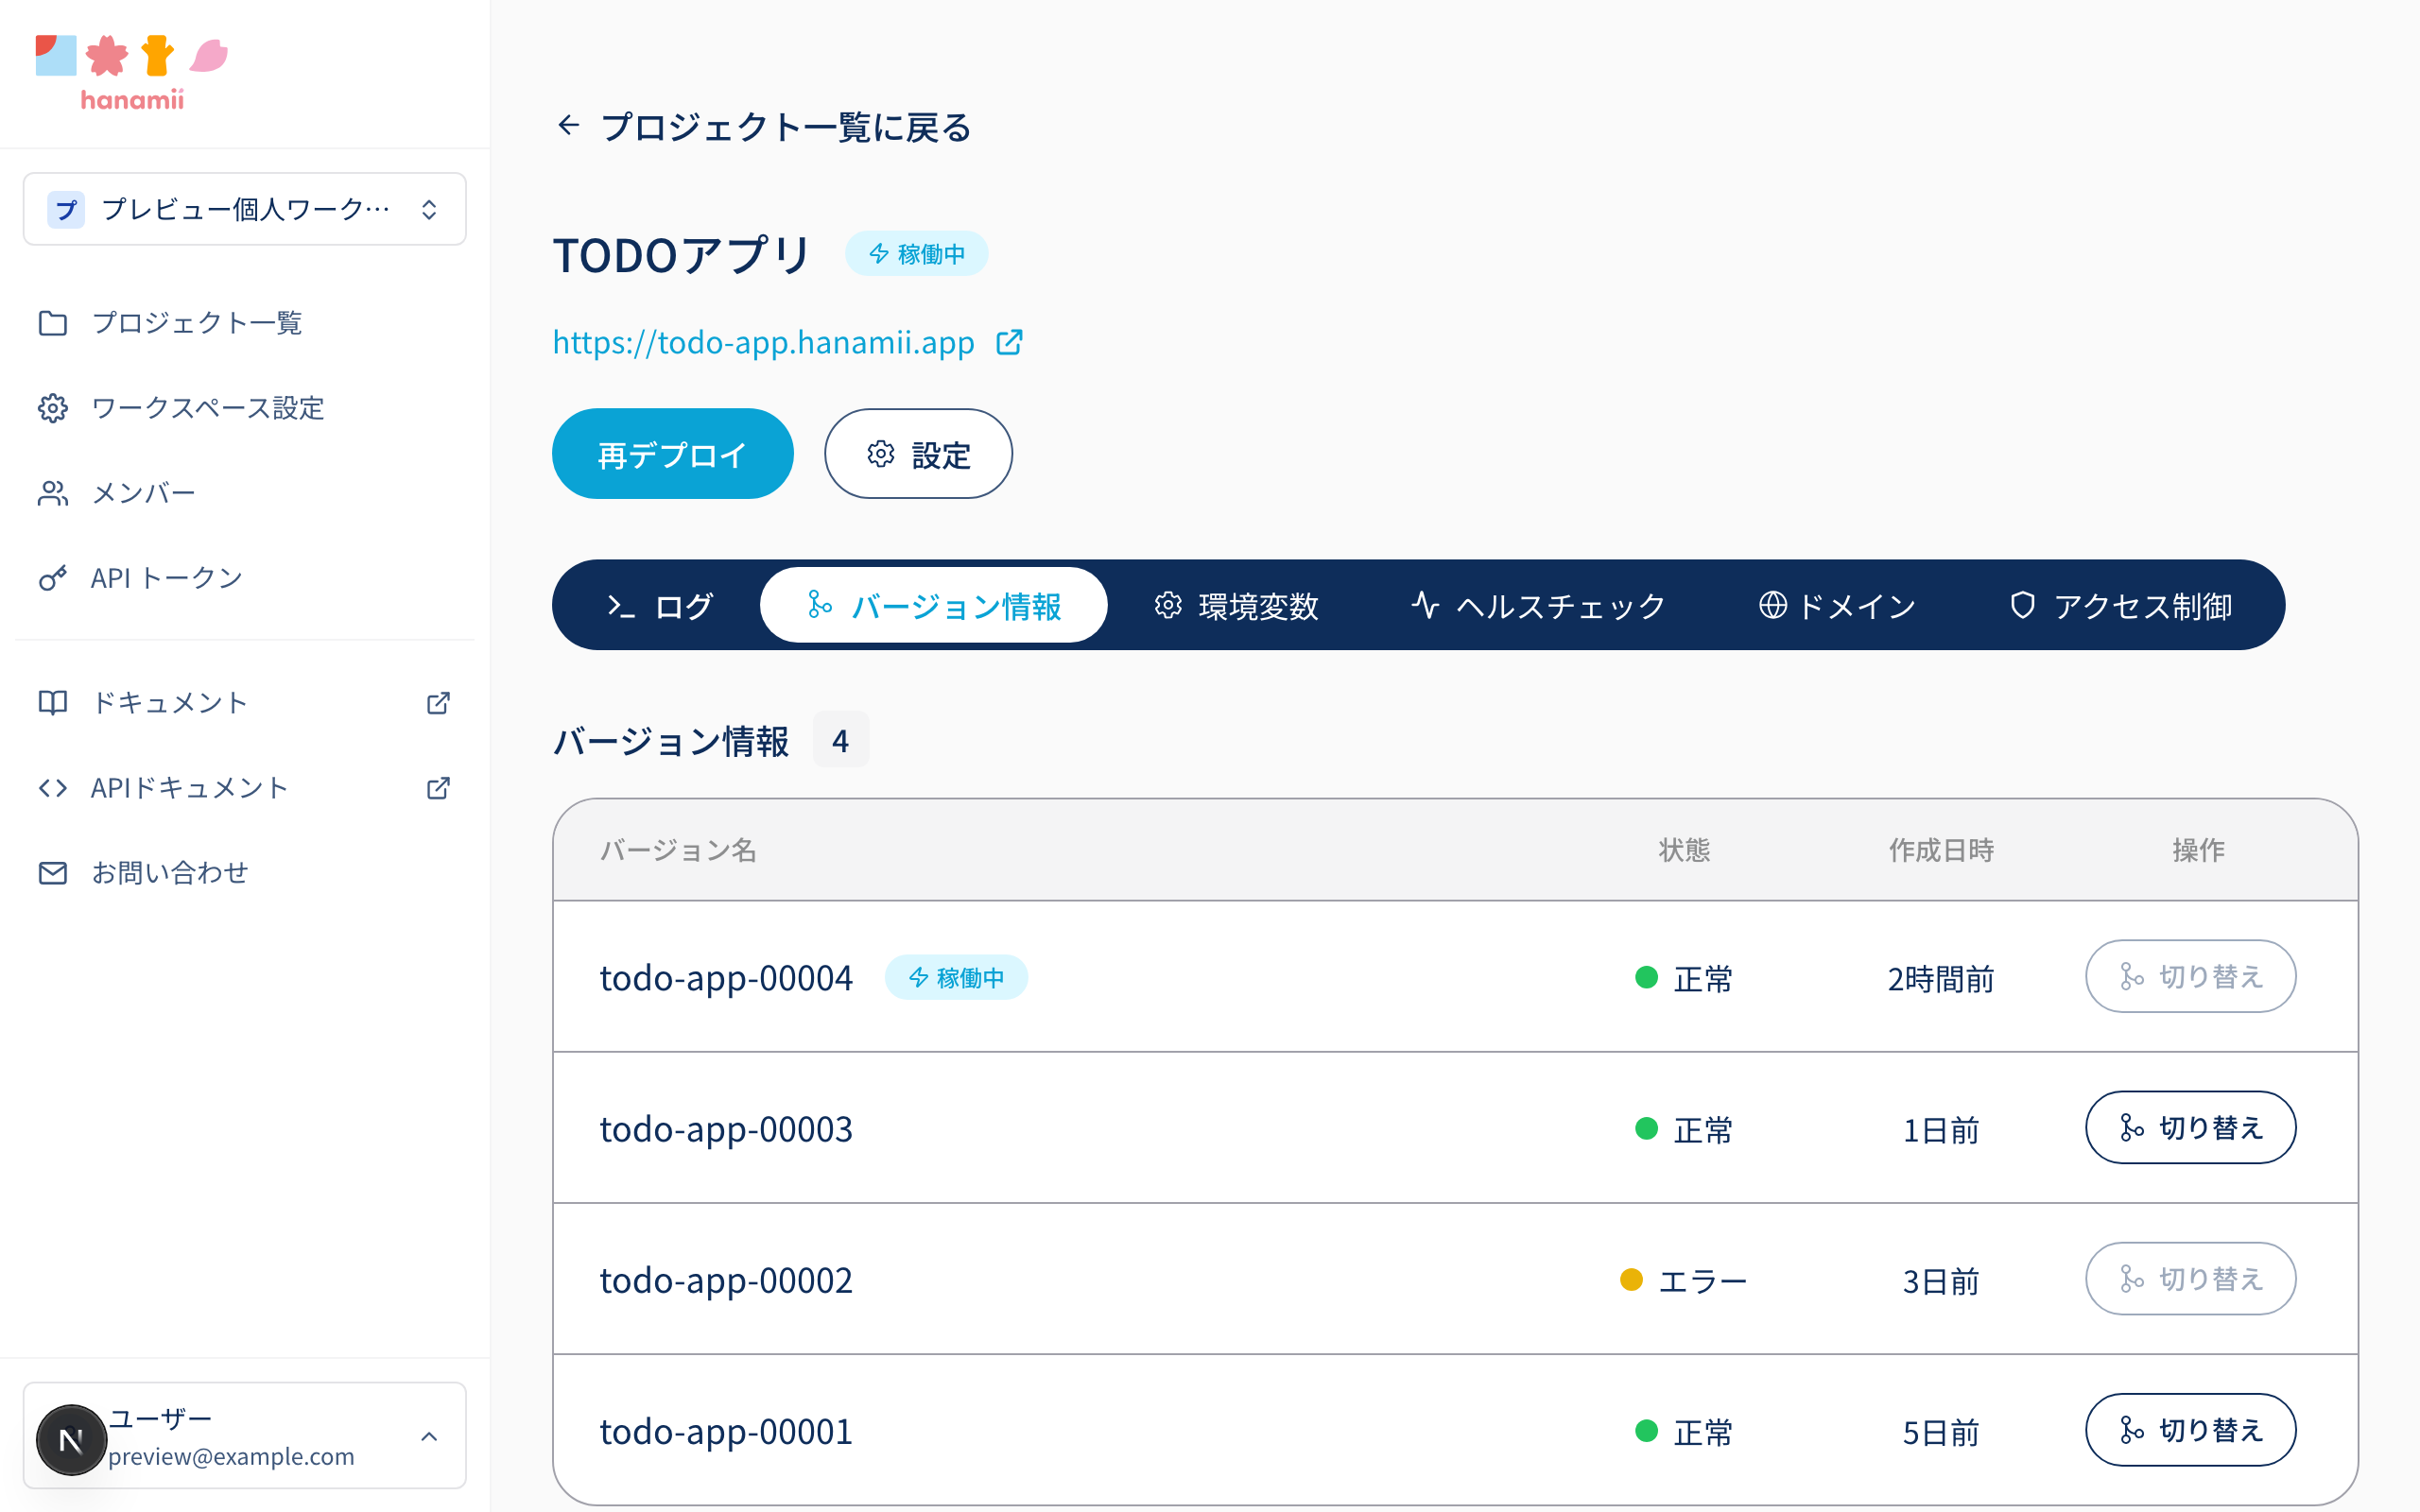Select the todo-app-00003 version name
The height and width of the screenshot is (1512, 2420).
(726, 1129)
